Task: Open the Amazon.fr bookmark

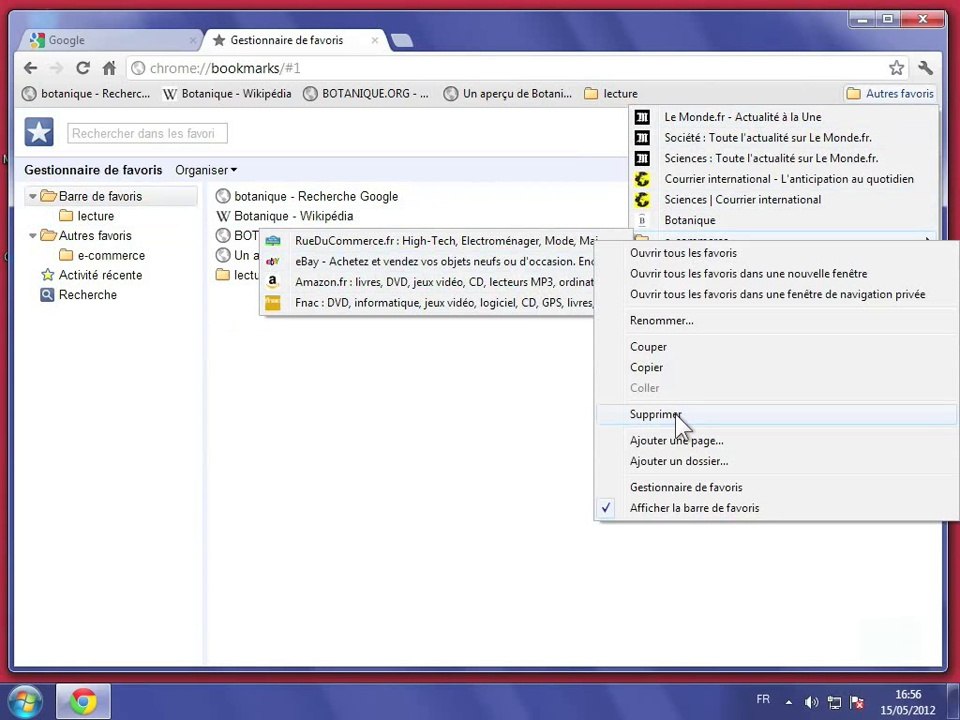Action: click(x=429, y=282)
